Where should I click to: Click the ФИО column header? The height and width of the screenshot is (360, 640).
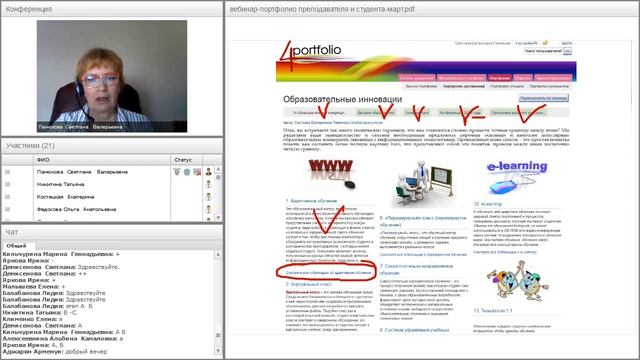(x=102, y=160)
